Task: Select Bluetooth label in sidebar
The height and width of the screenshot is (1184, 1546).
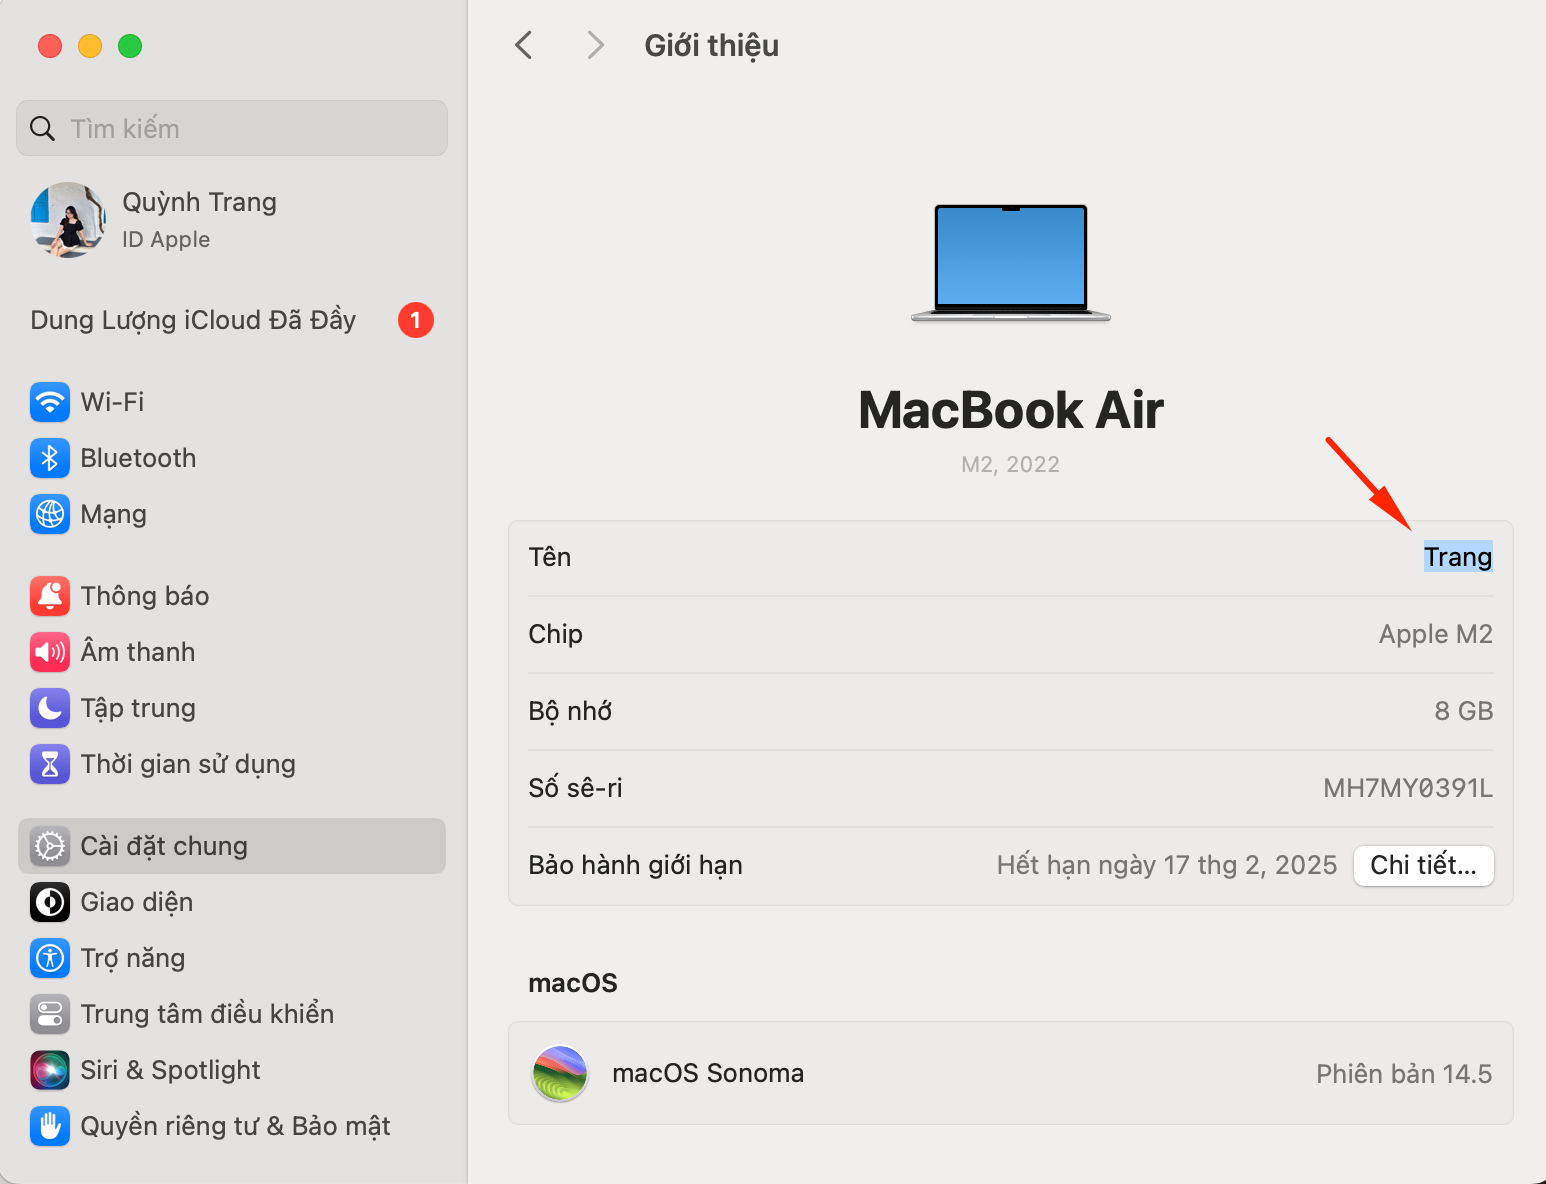Action: tap(138, 458)
